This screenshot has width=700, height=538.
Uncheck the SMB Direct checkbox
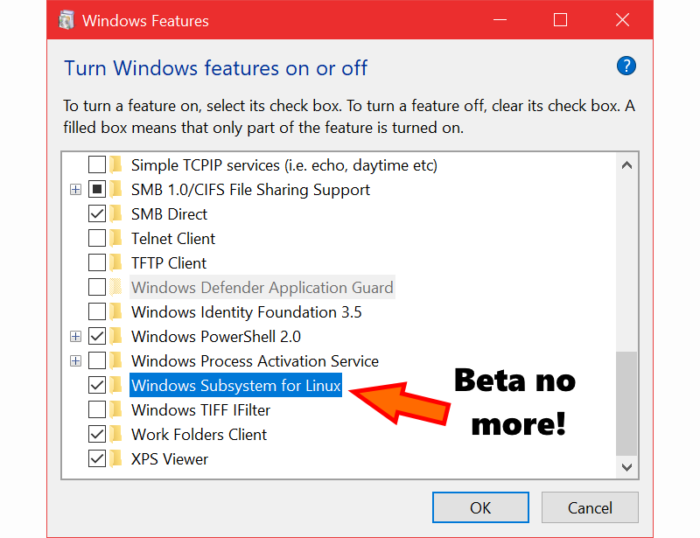(97, 214)
